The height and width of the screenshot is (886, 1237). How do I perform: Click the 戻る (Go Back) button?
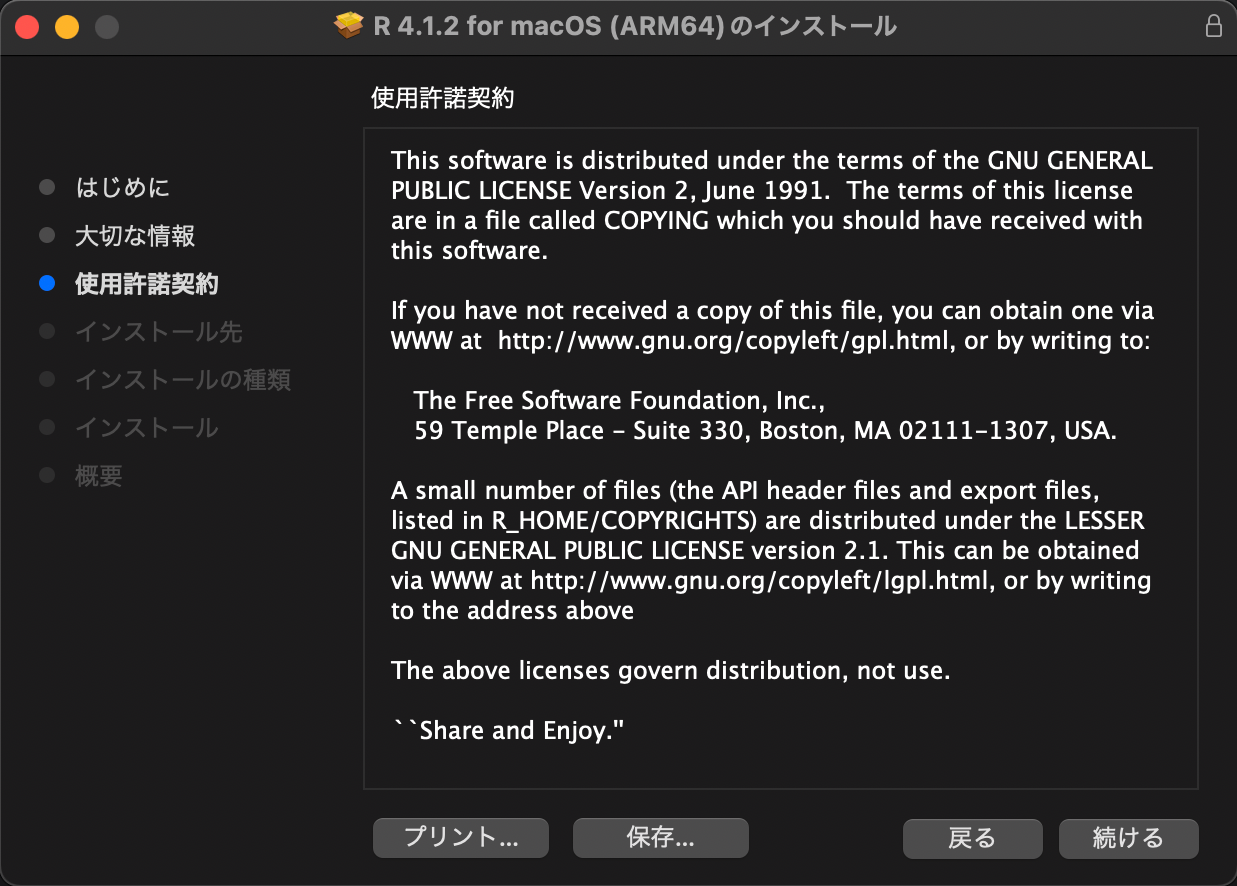tap(972, 838)
